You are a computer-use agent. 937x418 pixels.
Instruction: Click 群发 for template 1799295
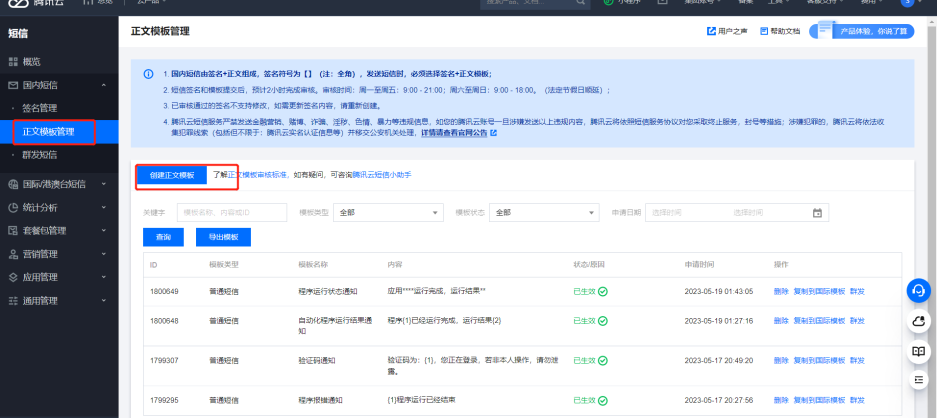(858, 399)
